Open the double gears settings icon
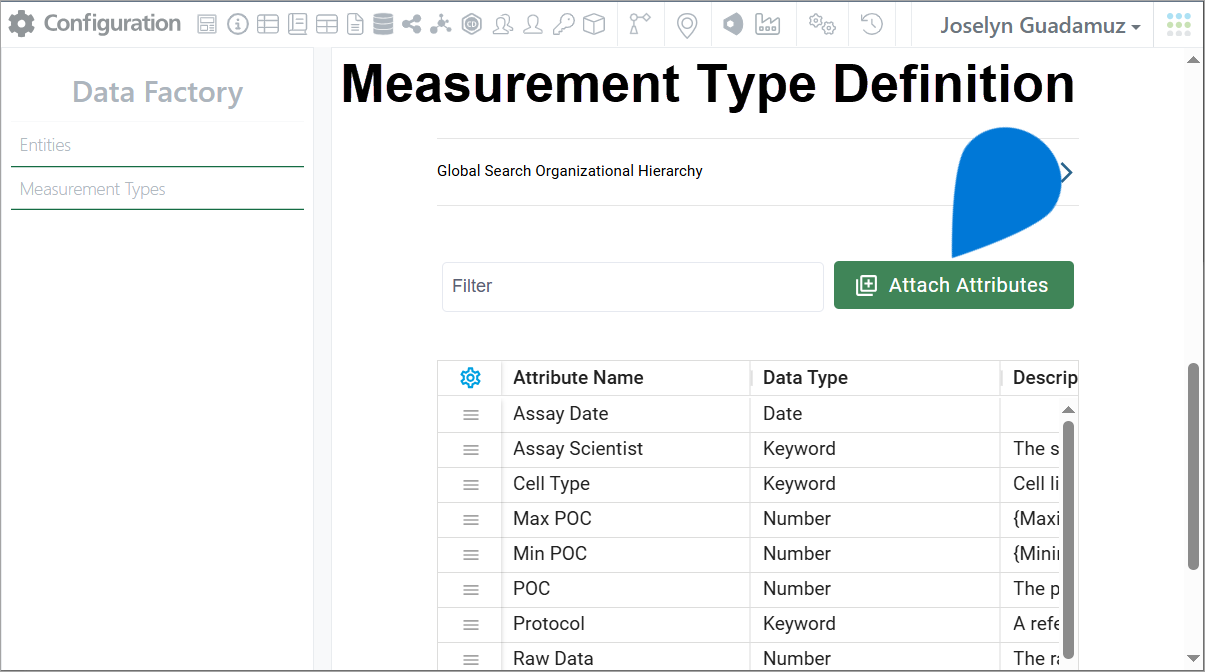 822,25
